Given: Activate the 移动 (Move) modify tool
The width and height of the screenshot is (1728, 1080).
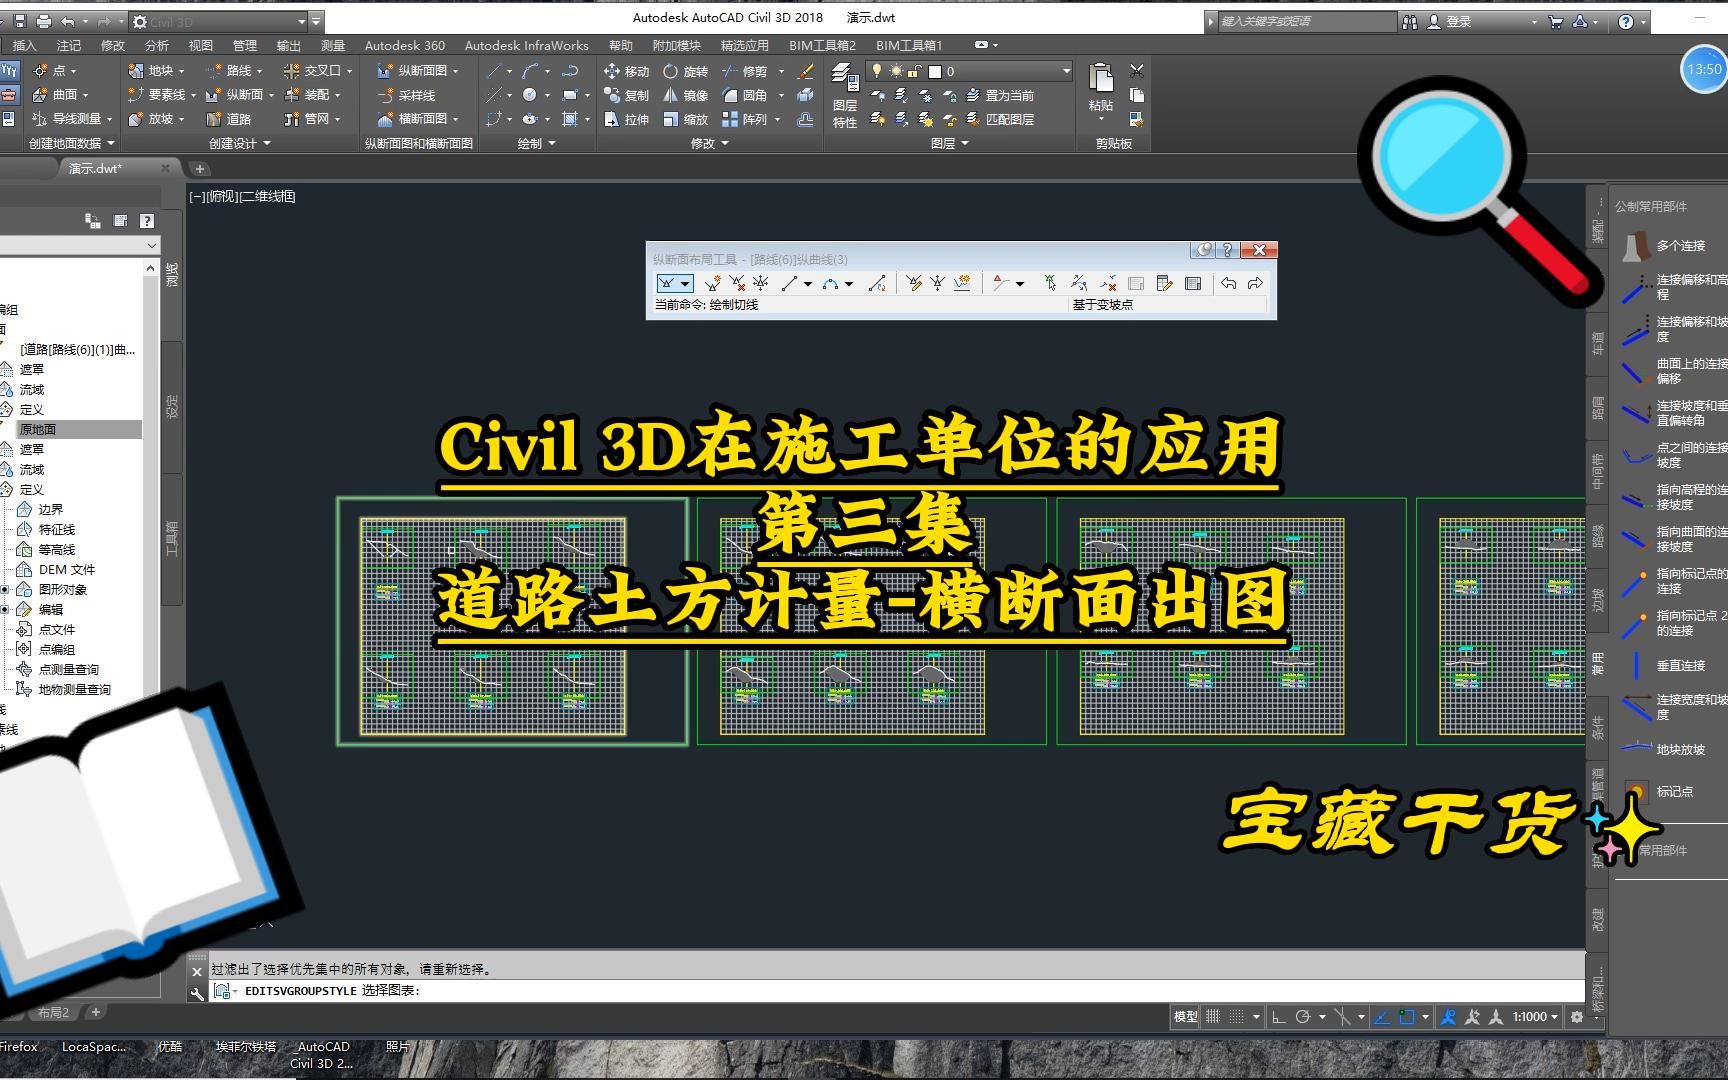Looking at the screenshot, I should (x=630, y=71).
